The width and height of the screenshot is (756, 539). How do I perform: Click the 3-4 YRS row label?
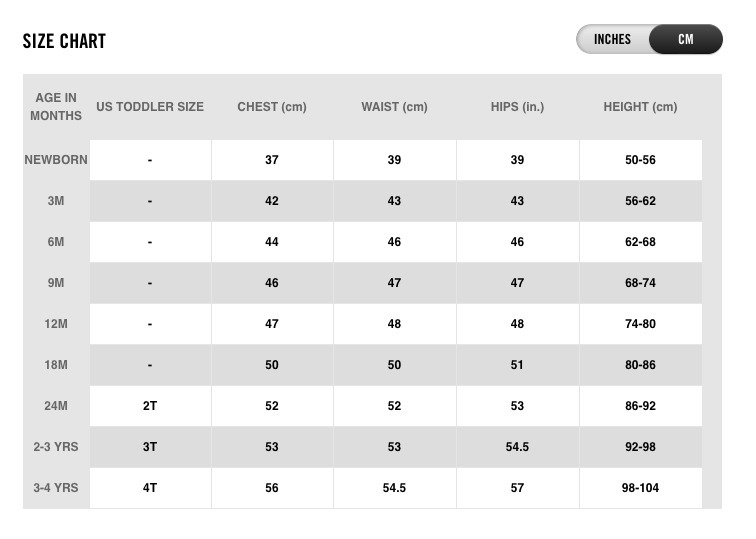click(x=56, y=487)
